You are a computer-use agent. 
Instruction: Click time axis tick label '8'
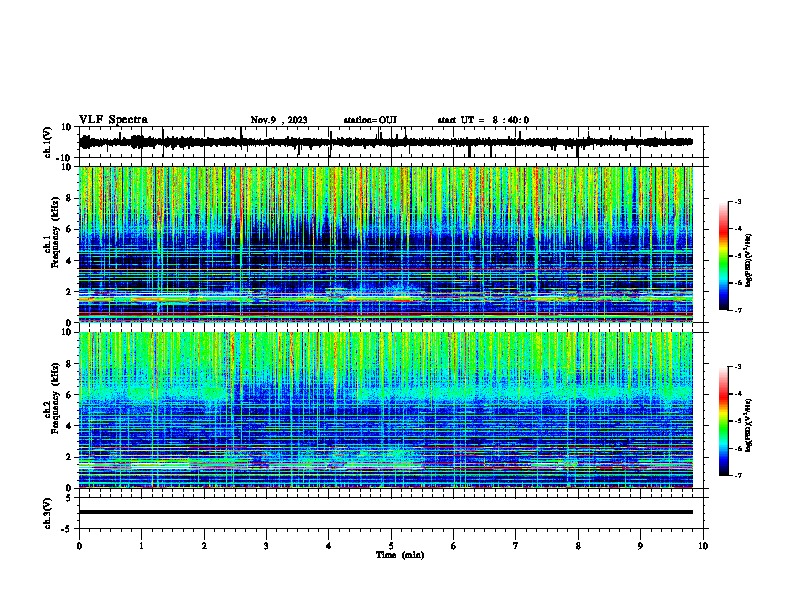click(x=578, y=546)
